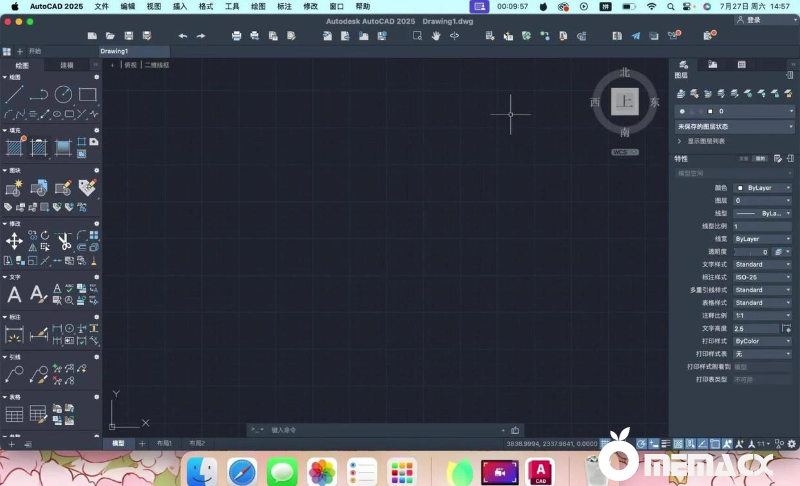This screenshot has width=800, height=486.
Task: Select the Rectangle drawing tool
Action: click(x=88, y=95)
